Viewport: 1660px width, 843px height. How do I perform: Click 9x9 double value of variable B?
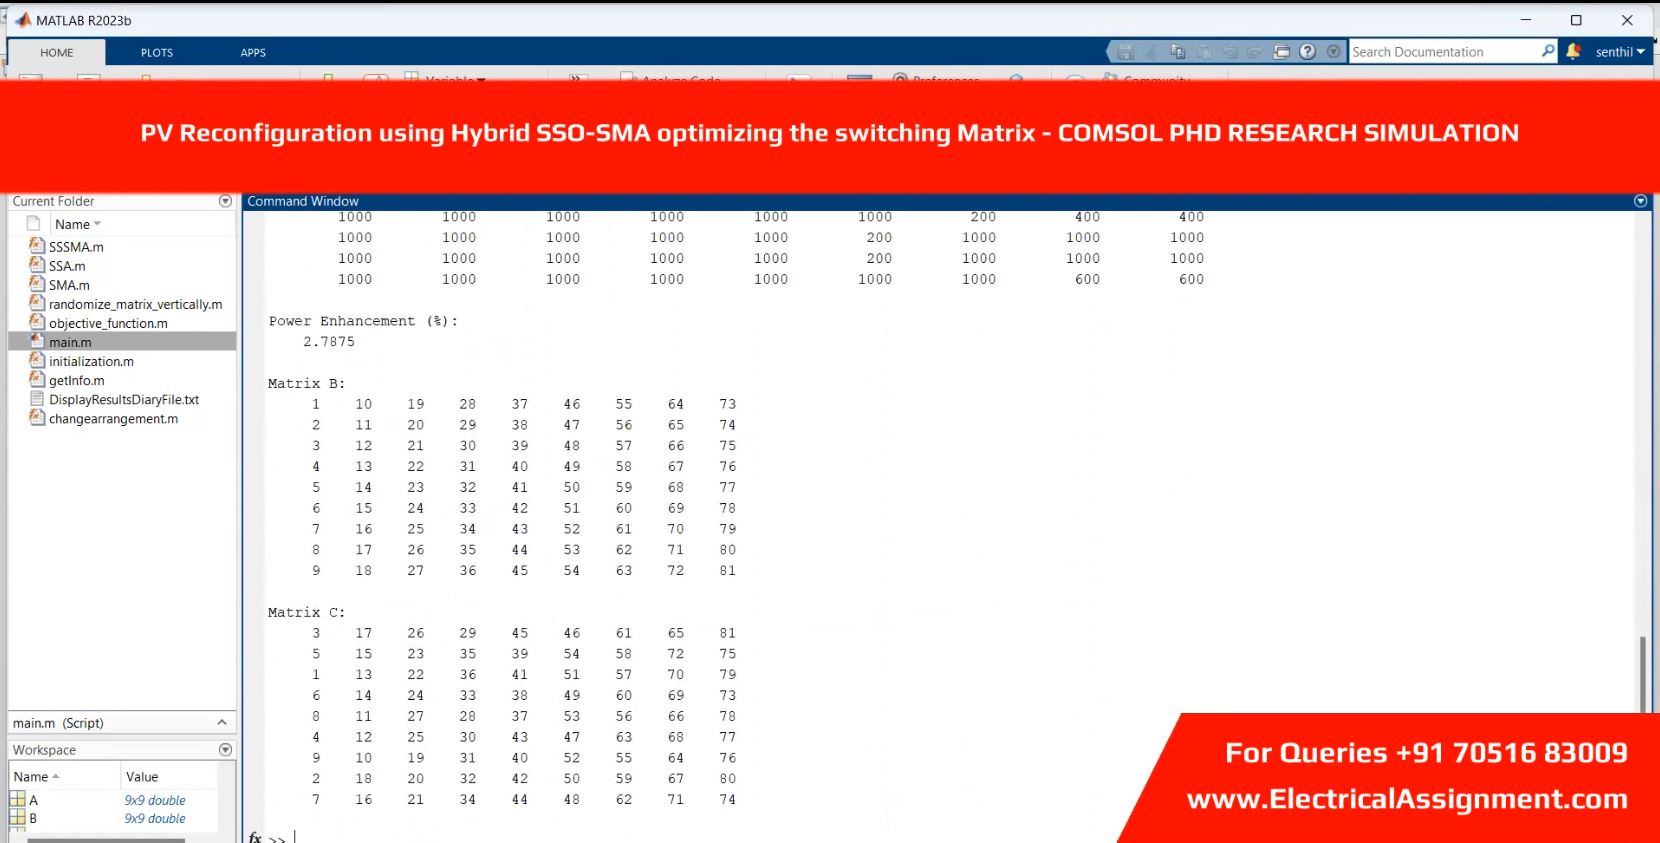(x=155, y=818)
